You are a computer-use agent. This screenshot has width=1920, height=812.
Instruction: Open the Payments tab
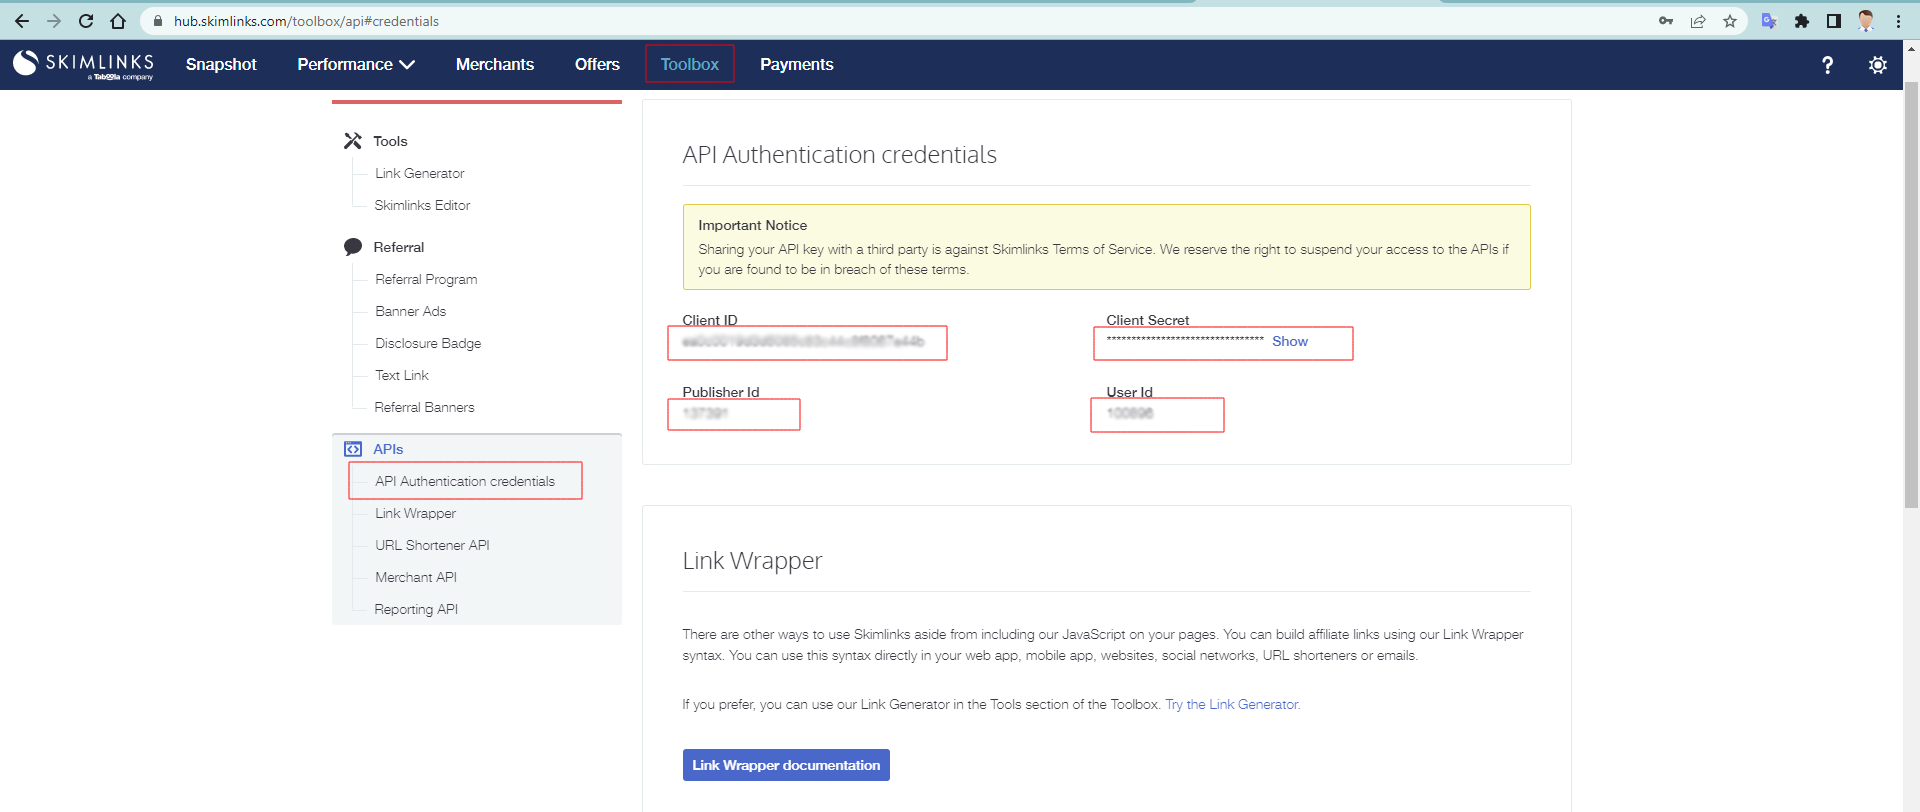point(796,65)
